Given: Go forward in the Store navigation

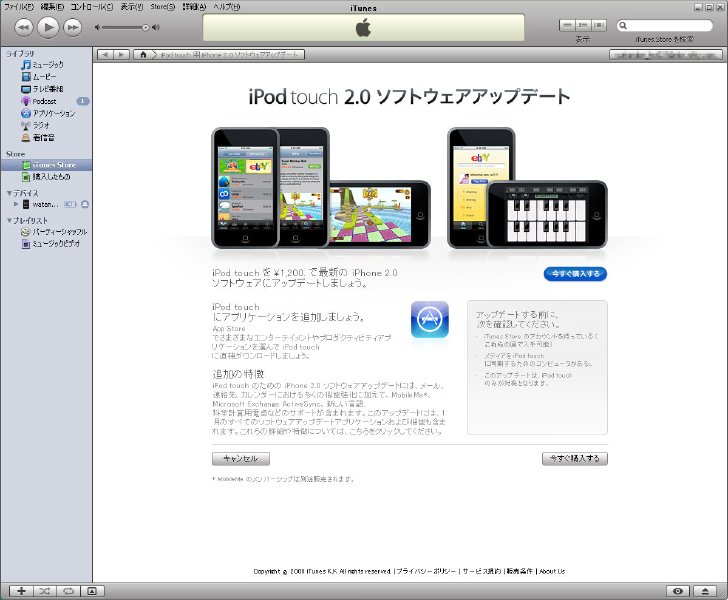Looking at the screenshot, I should point(121,55).
